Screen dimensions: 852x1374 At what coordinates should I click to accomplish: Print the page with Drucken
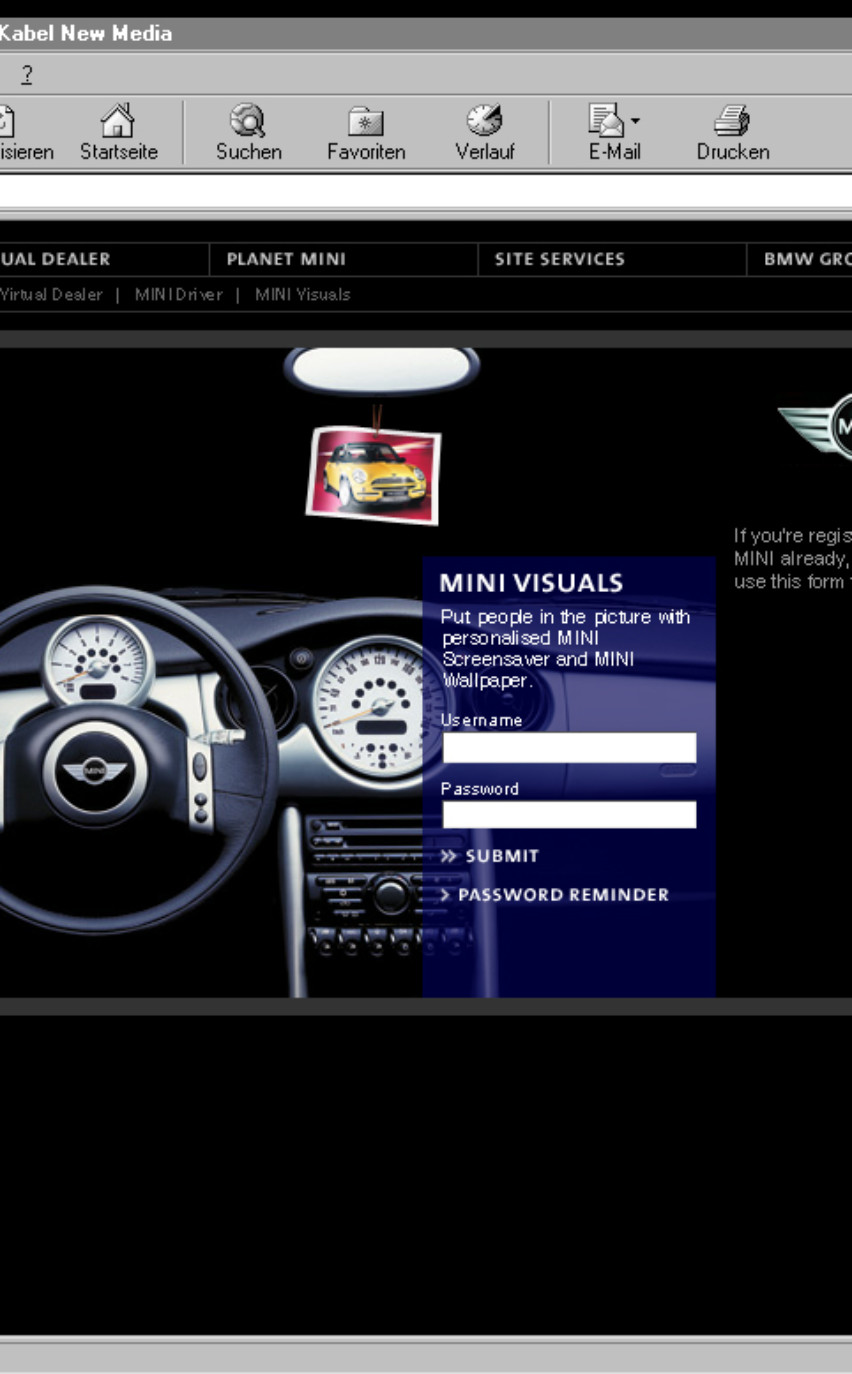[x=732, y=122]
